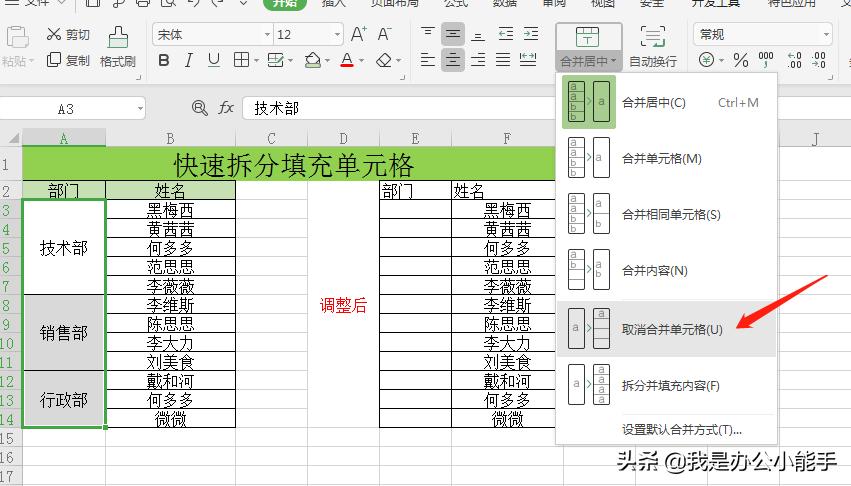Click the Wrap Text (自动换行) icon
Image resolution: width=851 pixels, height=486 pixels.
coord(652,37)
